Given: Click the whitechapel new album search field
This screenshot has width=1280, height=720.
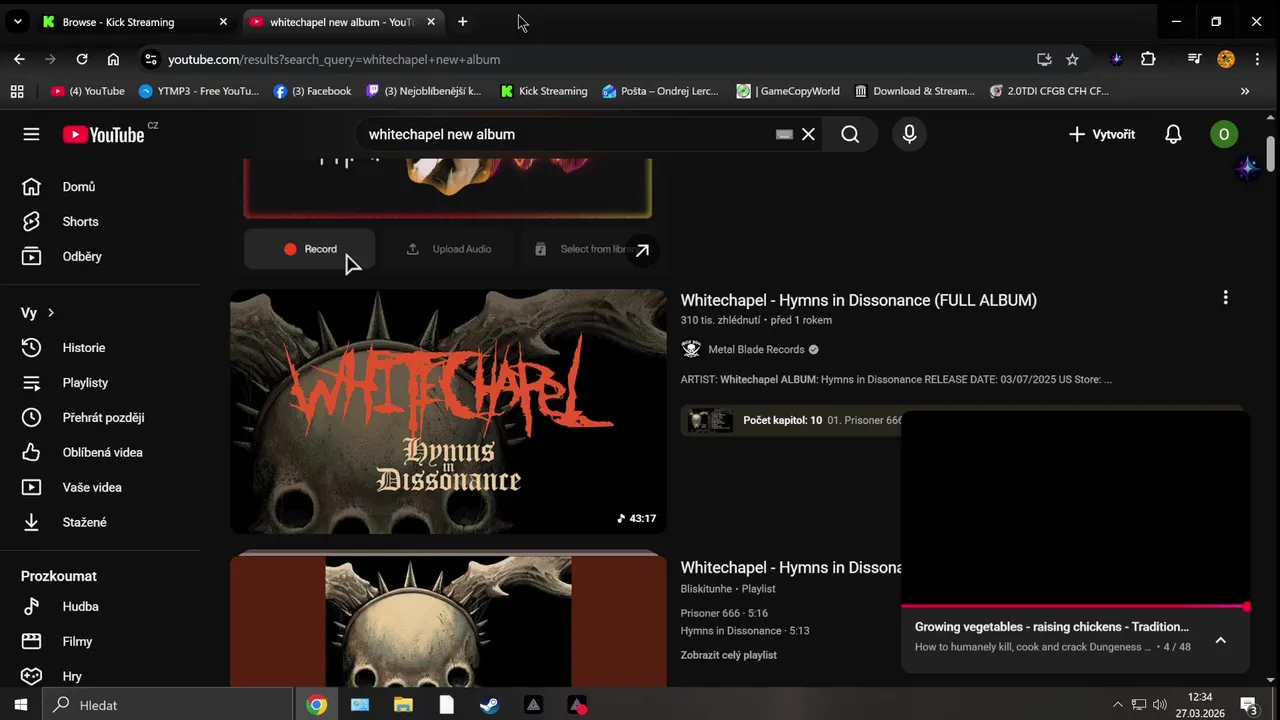Looking at the screenshot, I should [568, 134].
